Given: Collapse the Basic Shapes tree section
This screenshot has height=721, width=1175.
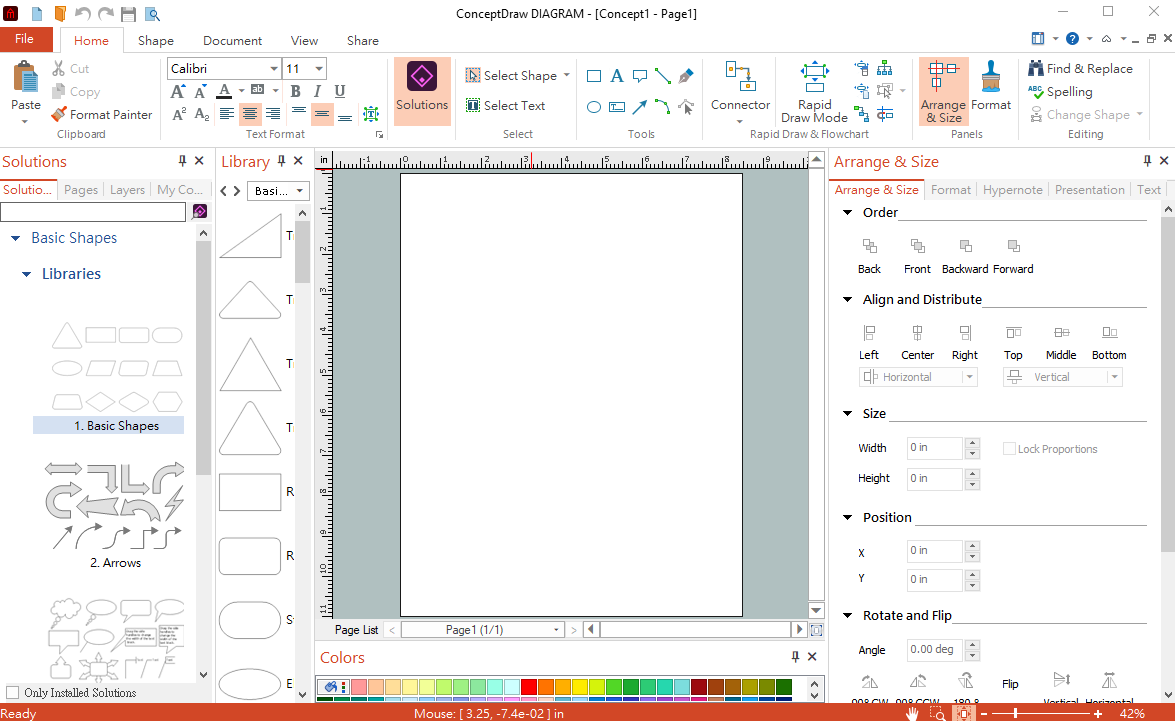Looking at the screenshot, I should (16, 238).
